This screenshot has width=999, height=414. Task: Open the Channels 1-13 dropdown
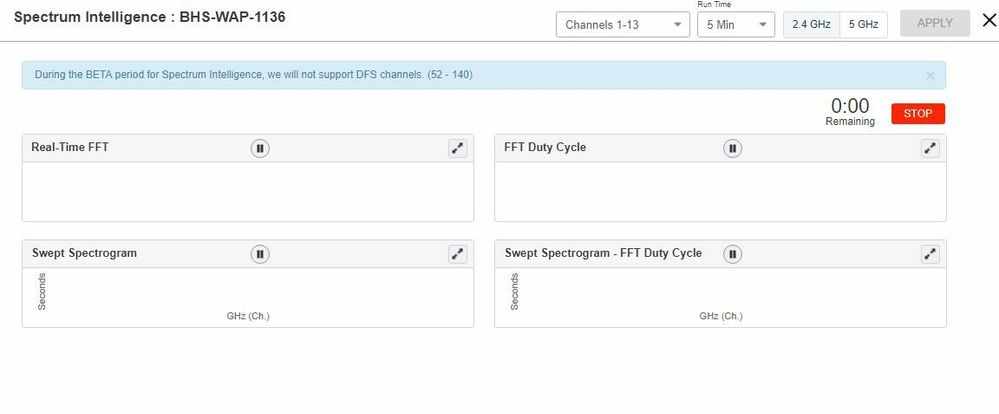tap(622, 24)
